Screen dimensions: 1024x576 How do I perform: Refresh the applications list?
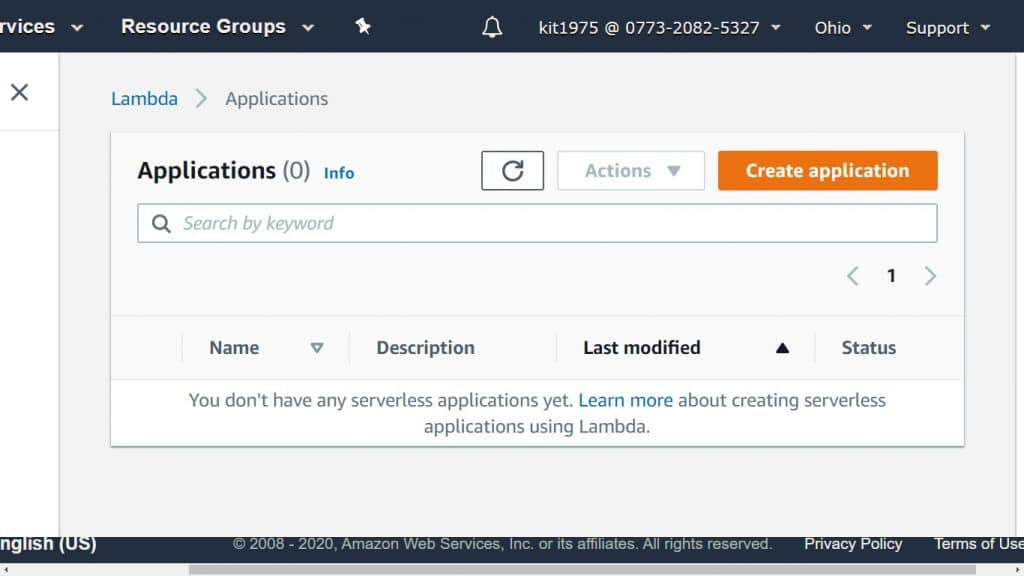tap(512, 170)
